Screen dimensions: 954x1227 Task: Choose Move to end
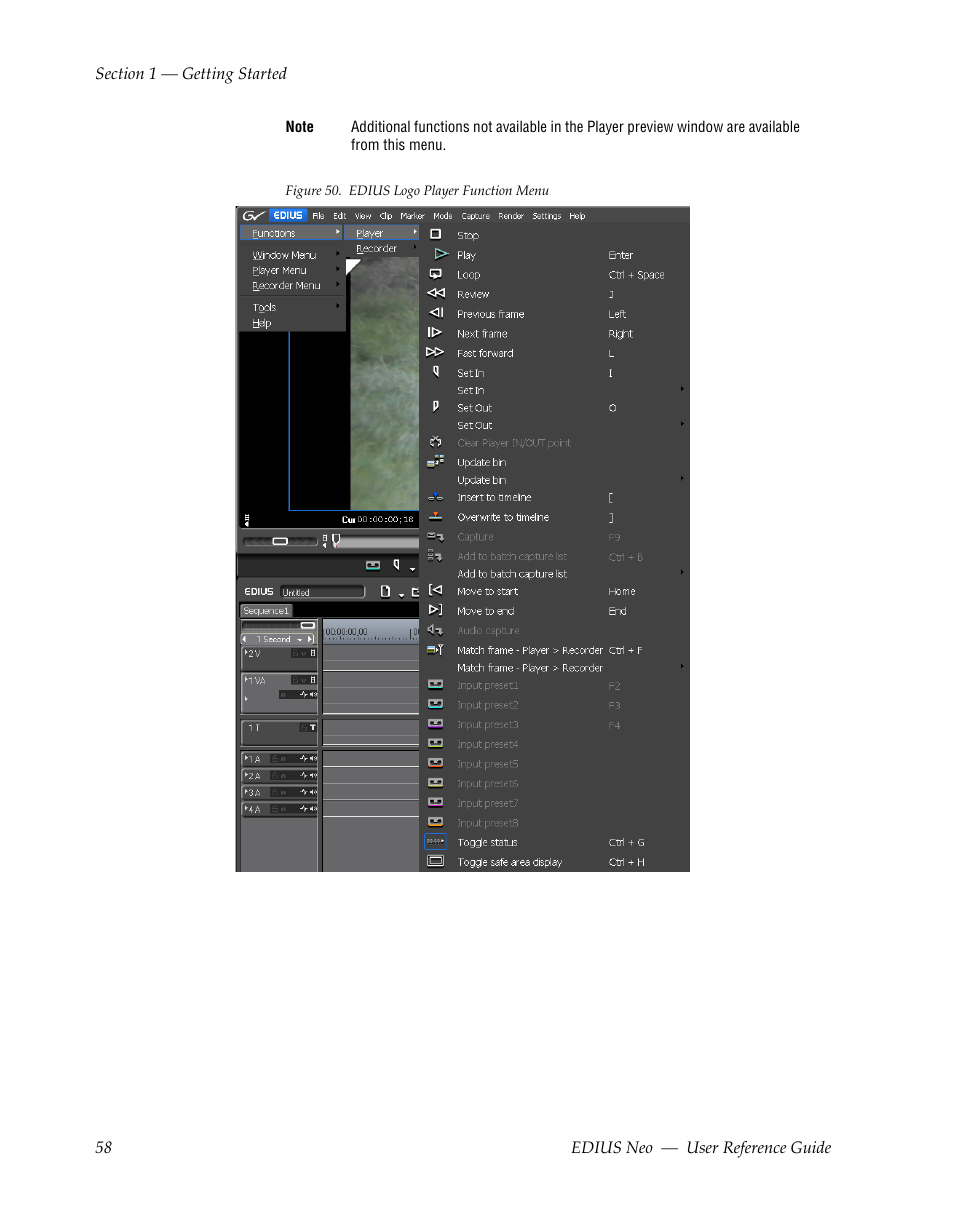(x=554, y=611)
